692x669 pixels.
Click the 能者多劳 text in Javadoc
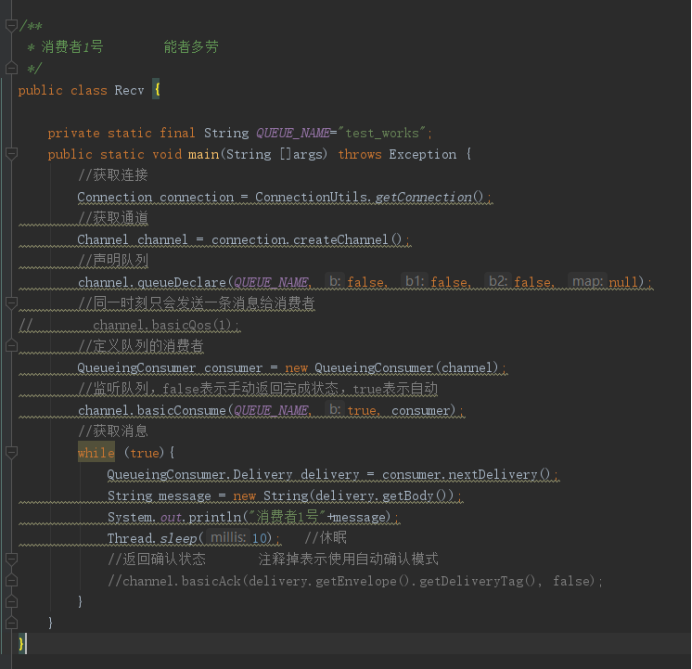(x=191, y=47)
